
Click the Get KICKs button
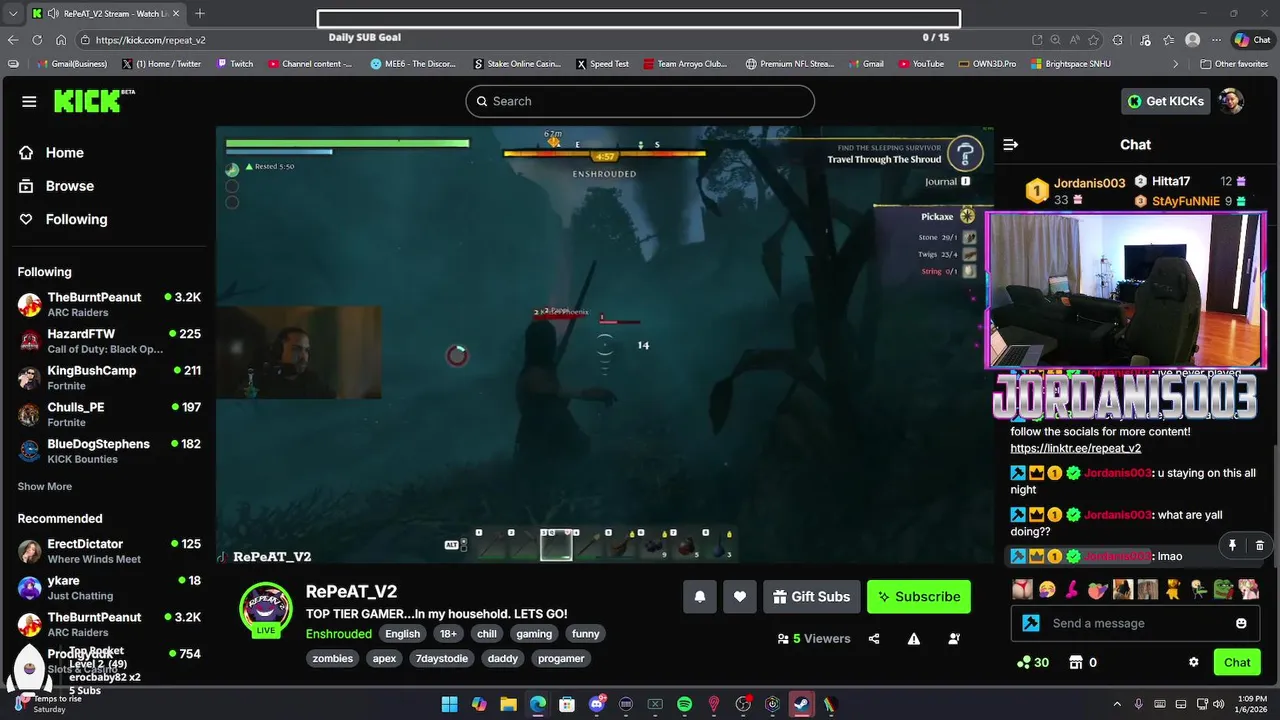1166,101
